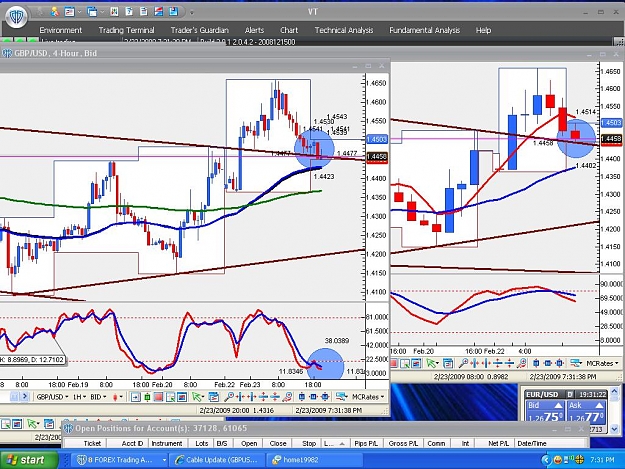Sort Open Positions by Instrument column
Screen dimensions: 625x469
click(167, 443)
